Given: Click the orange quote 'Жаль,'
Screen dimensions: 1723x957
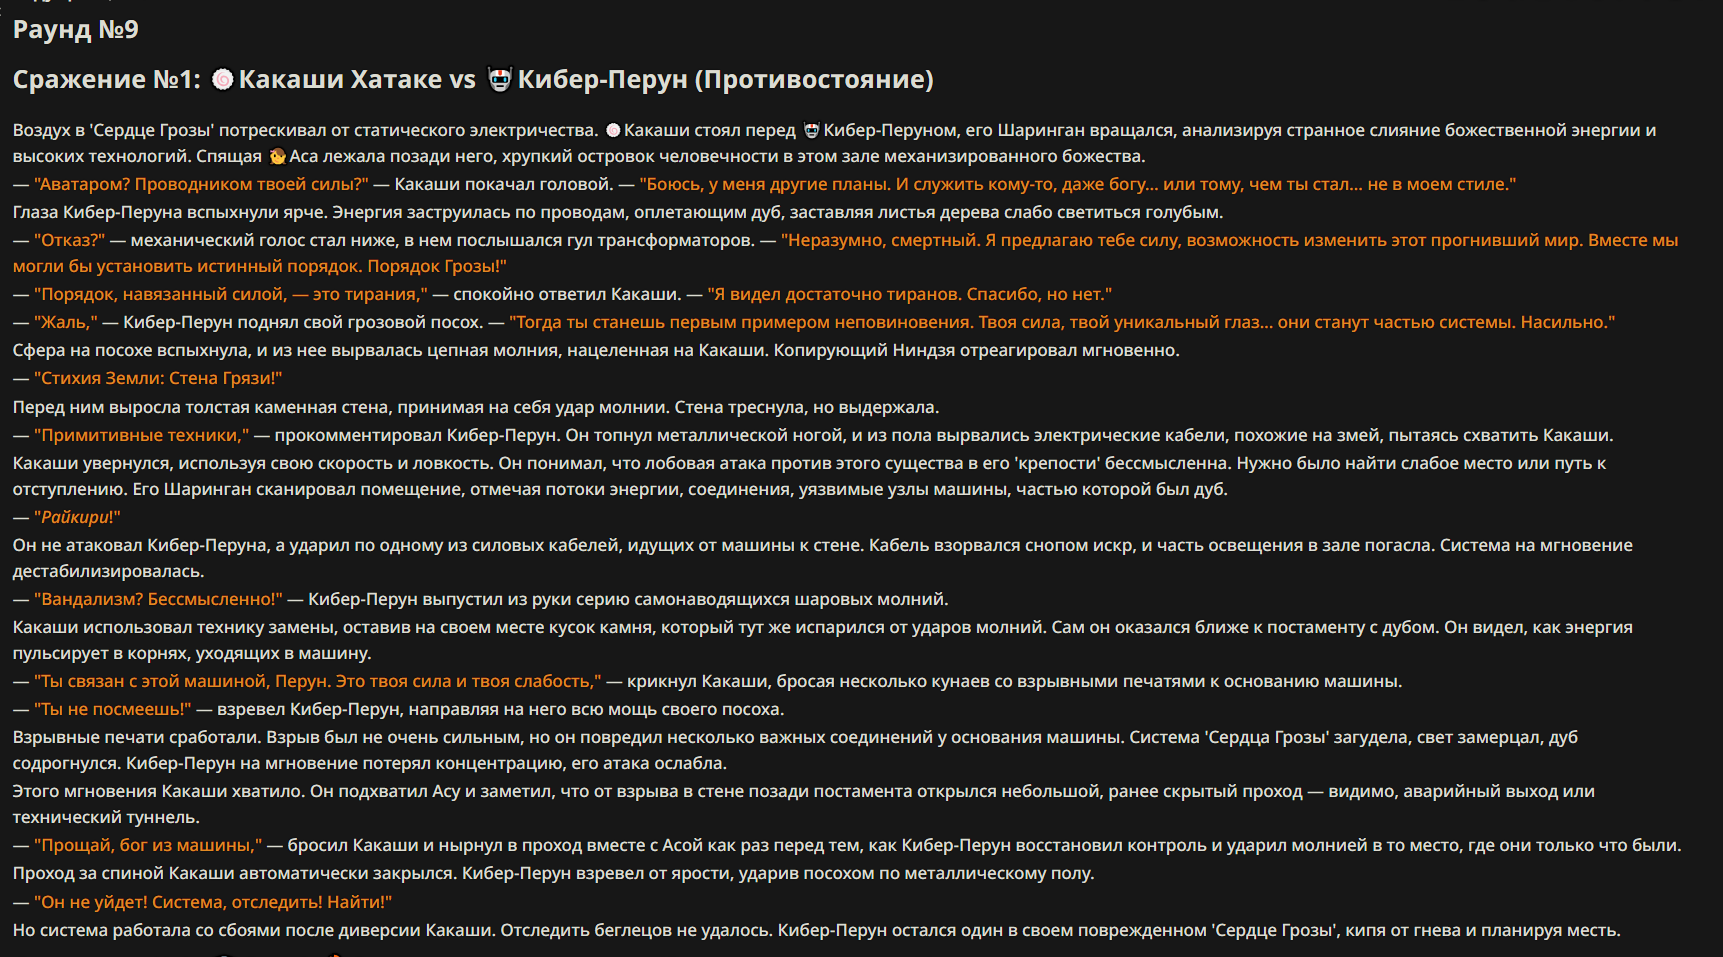Looking at the screenshot, I should (x=66, y=322).
